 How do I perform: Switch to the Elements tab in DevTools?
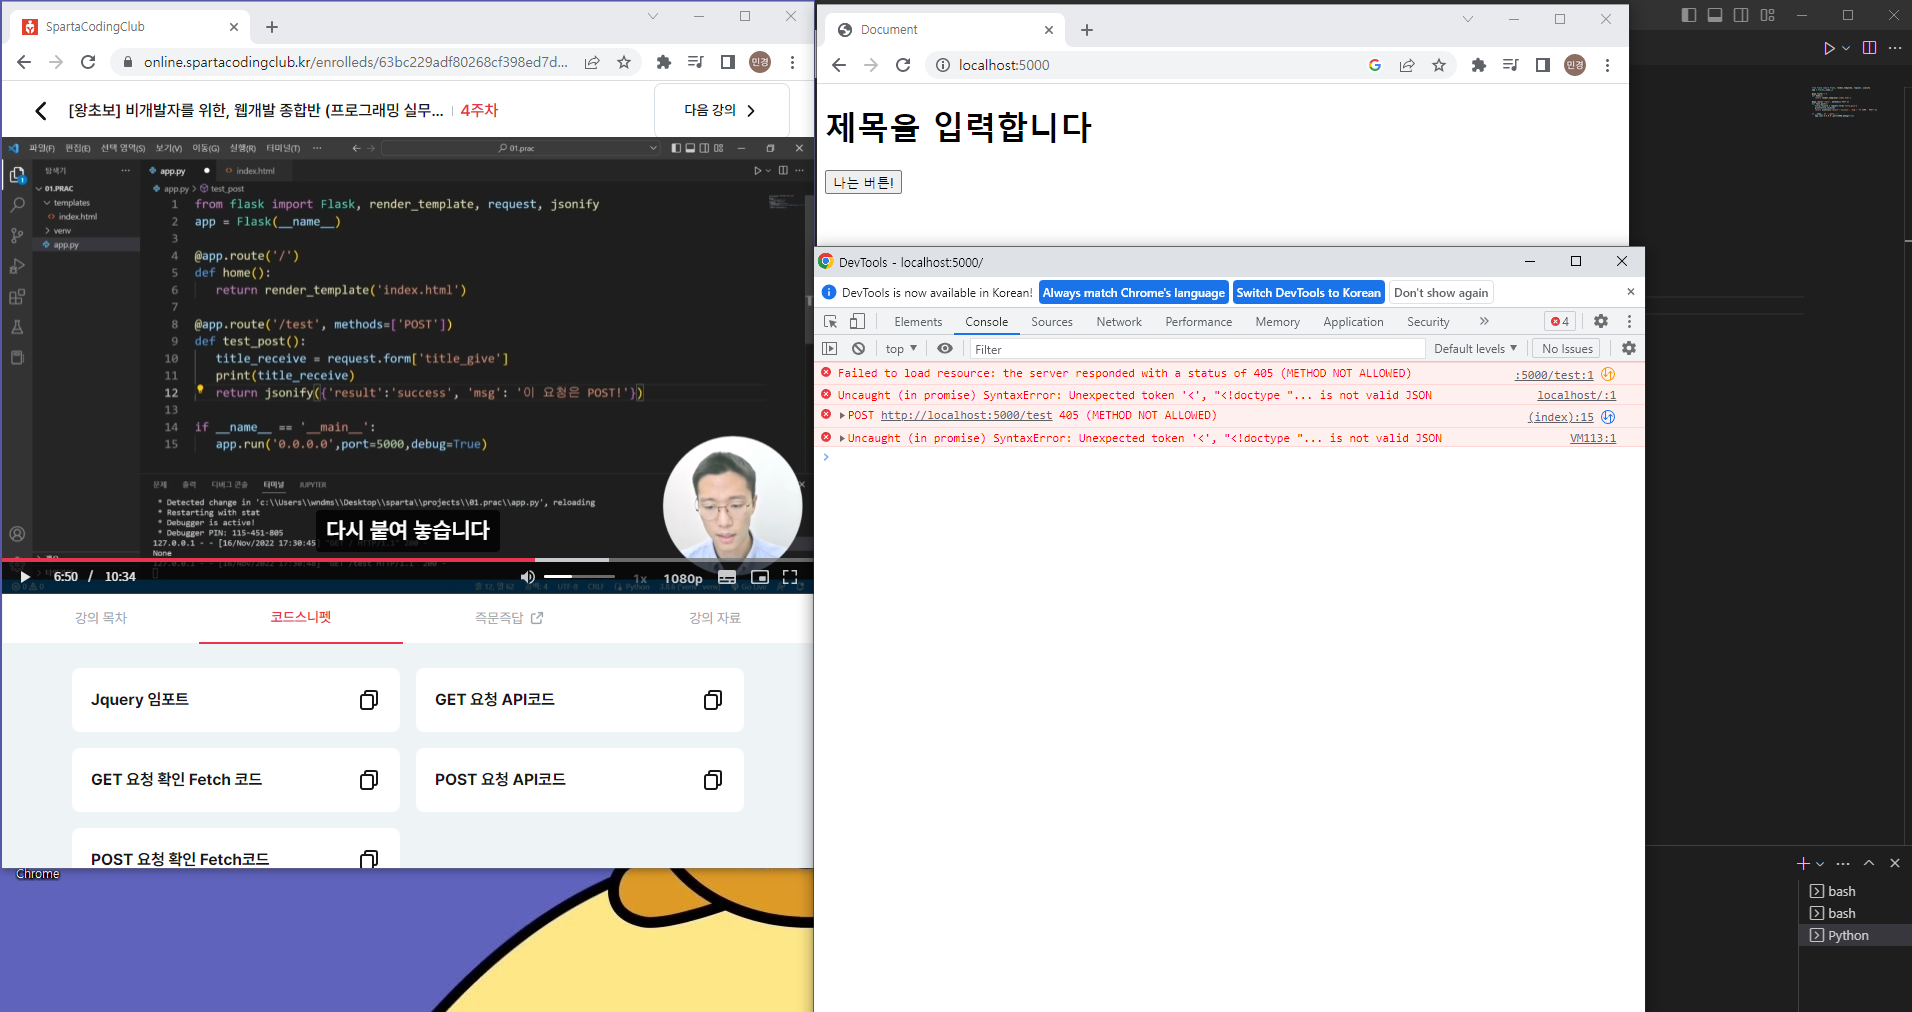click(x=918, y=321)
